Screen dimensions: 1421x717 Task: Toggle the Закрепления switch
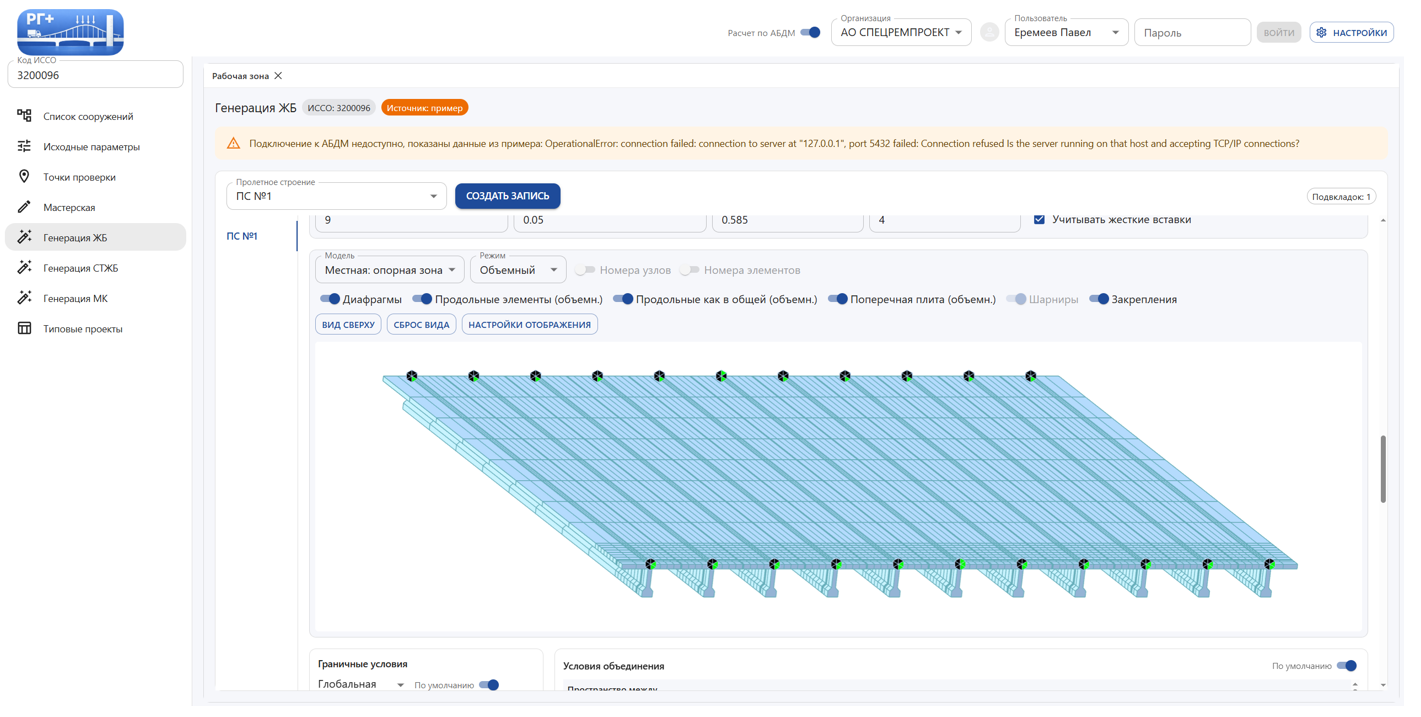[x=1099, y=299]
